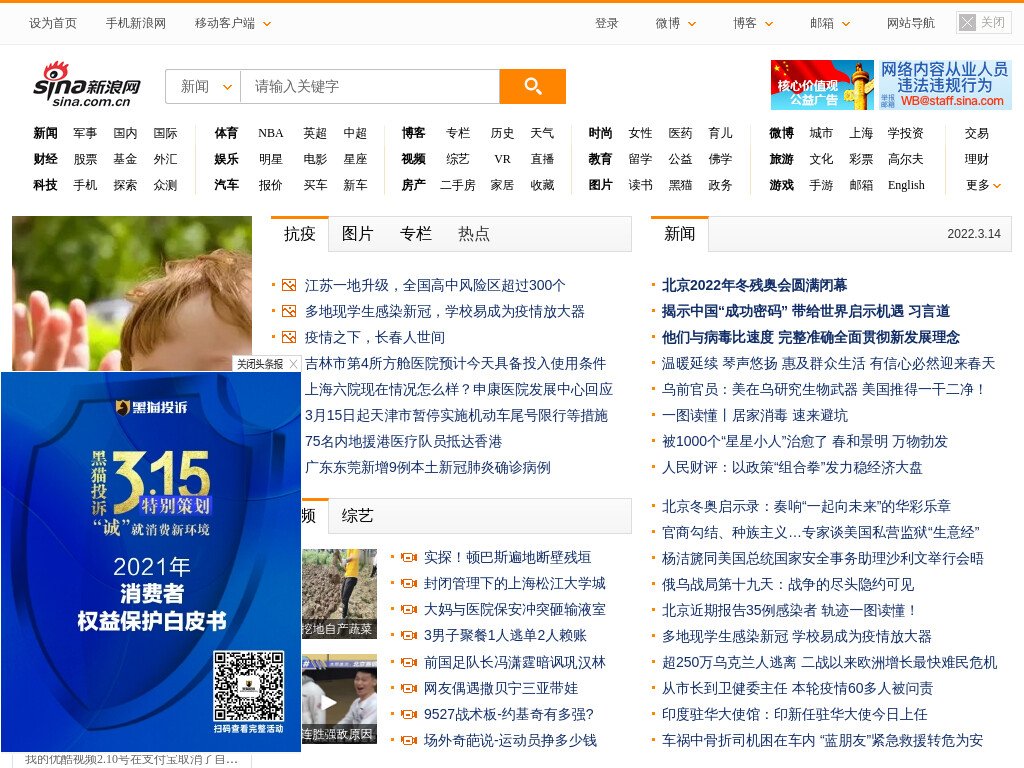Open the VR channel link
The height and width of the screenshot is (768, 1024).
click(x=502, y=159)
